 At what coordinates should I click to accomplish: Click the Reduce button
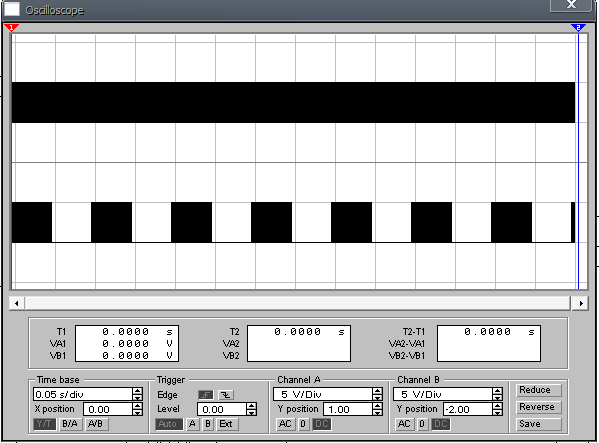539,390
